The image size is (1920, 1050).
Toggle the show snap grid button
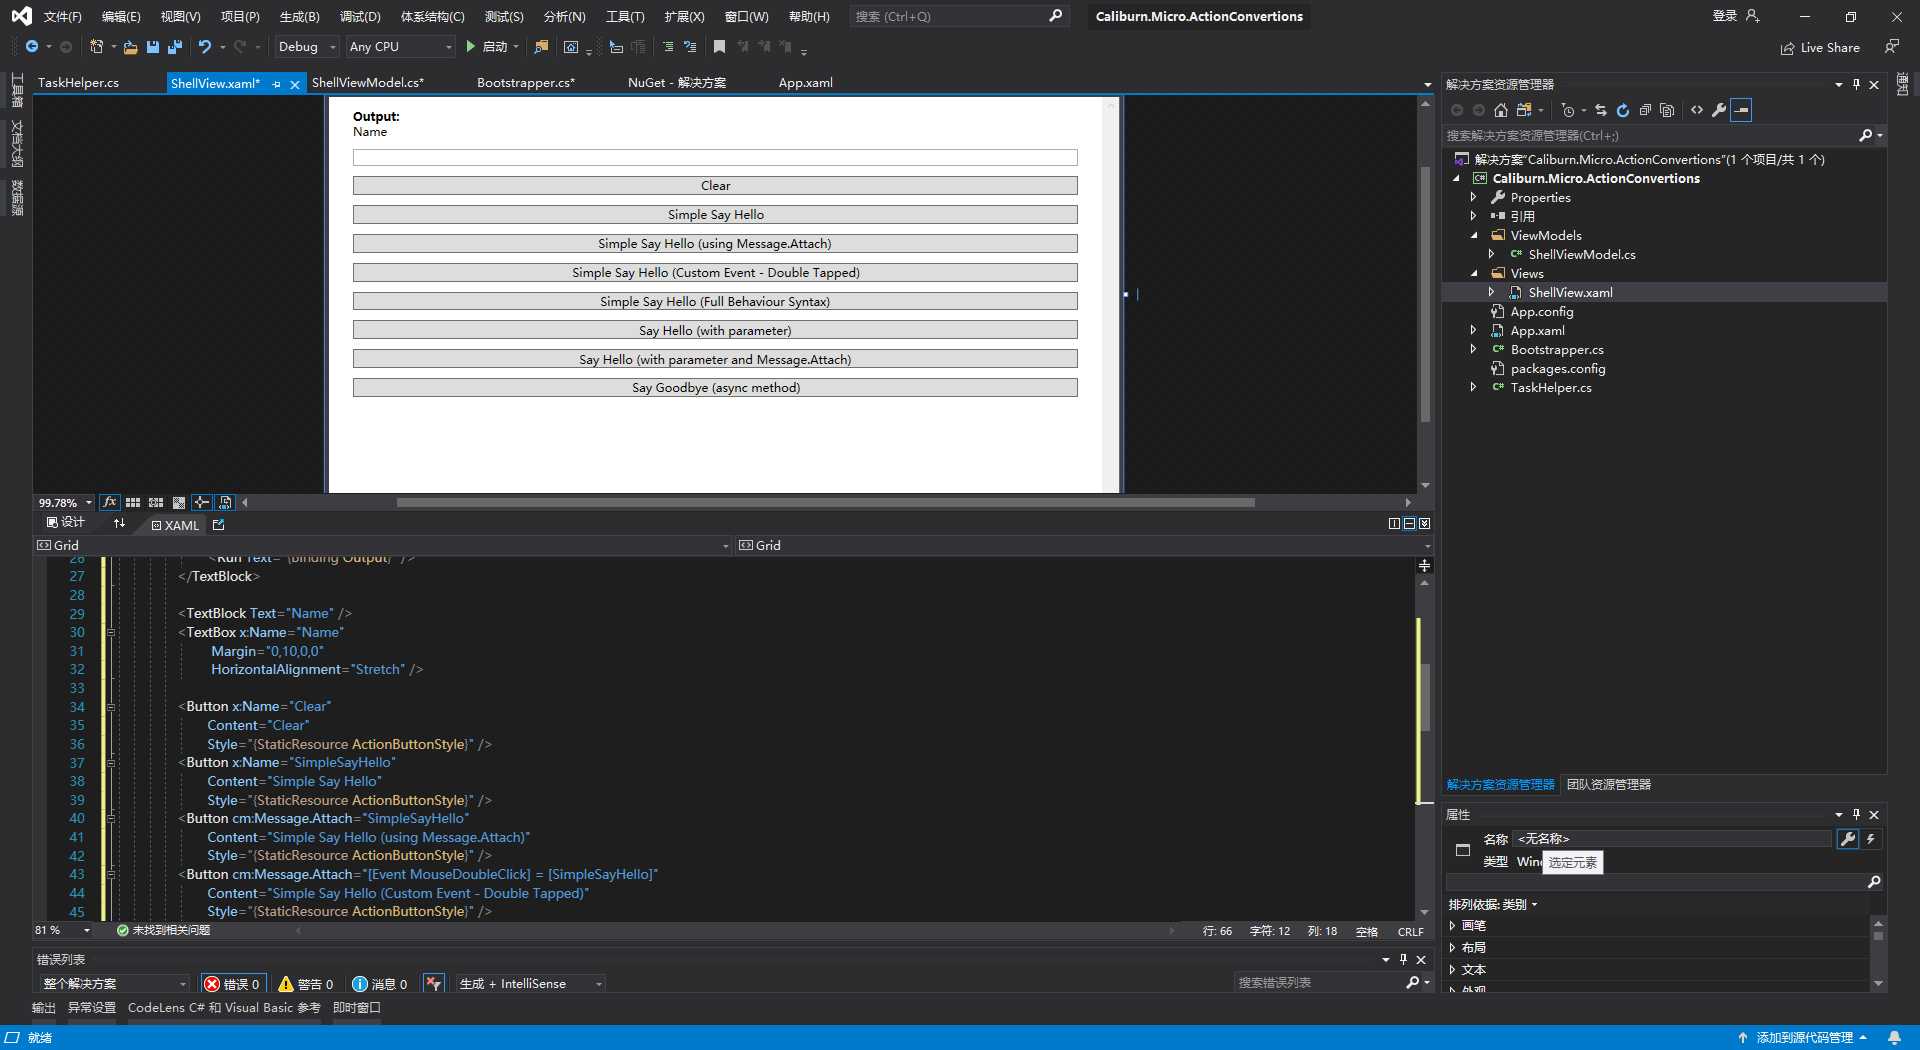133,502
